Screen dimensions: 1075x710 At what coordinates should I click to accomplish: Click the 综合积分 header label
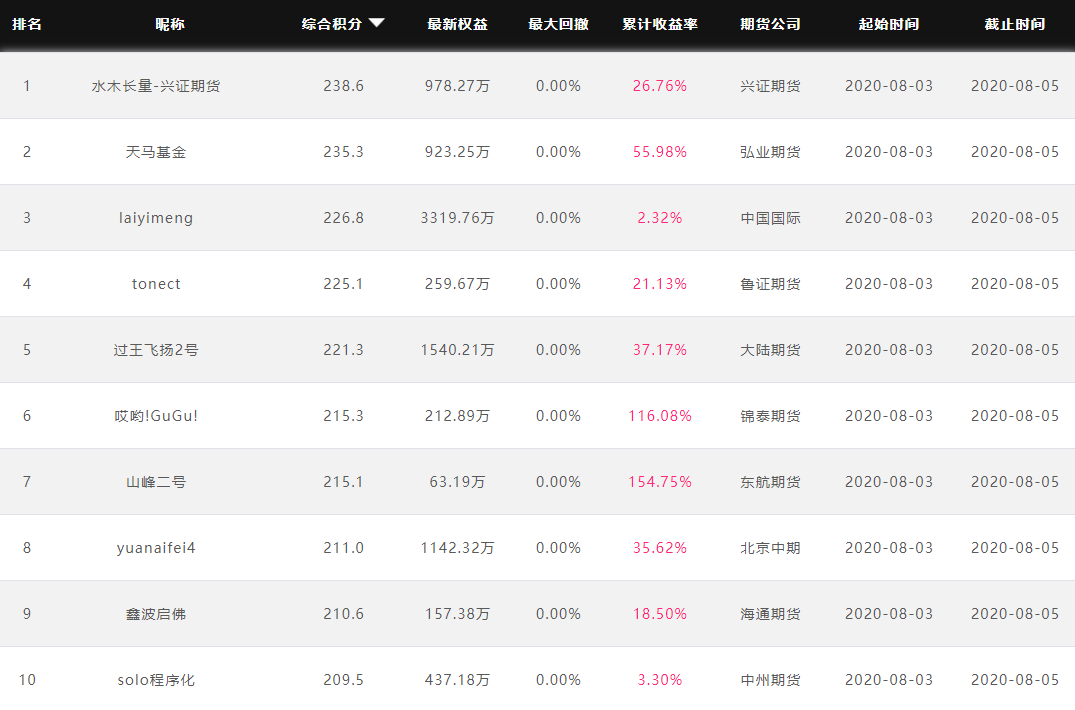332,24
